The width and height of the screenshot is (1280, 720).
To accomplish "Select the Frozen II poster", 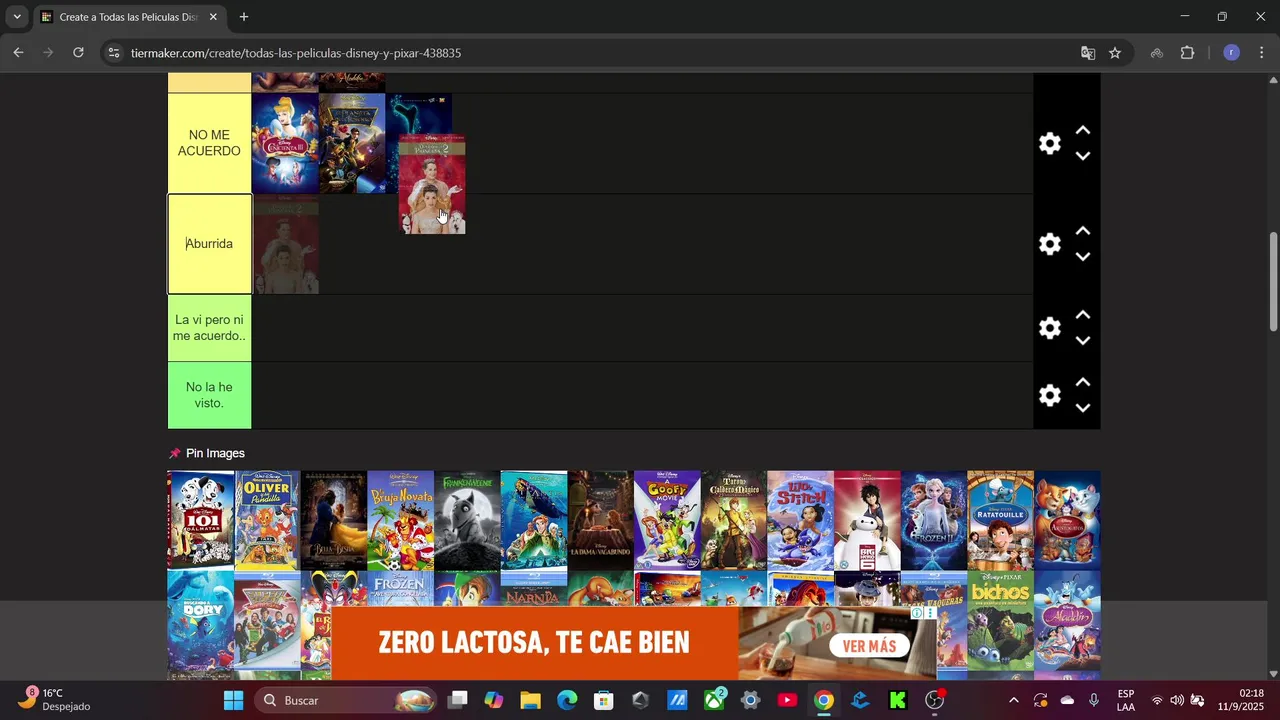I will (x=934, y=520).
